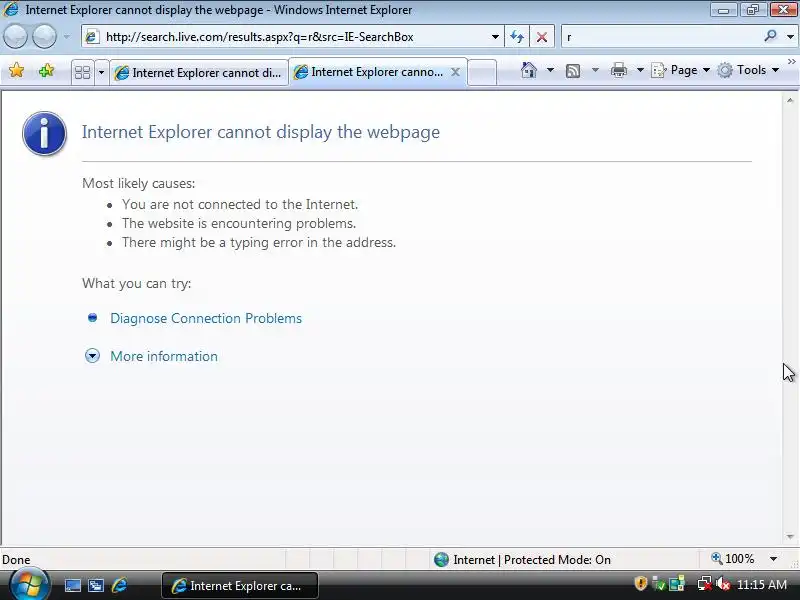This screenshot has width=800, height=600.
Task: Click the 'Internet Explorer cannot display the webpage' heading
Action: coord(261,132)
